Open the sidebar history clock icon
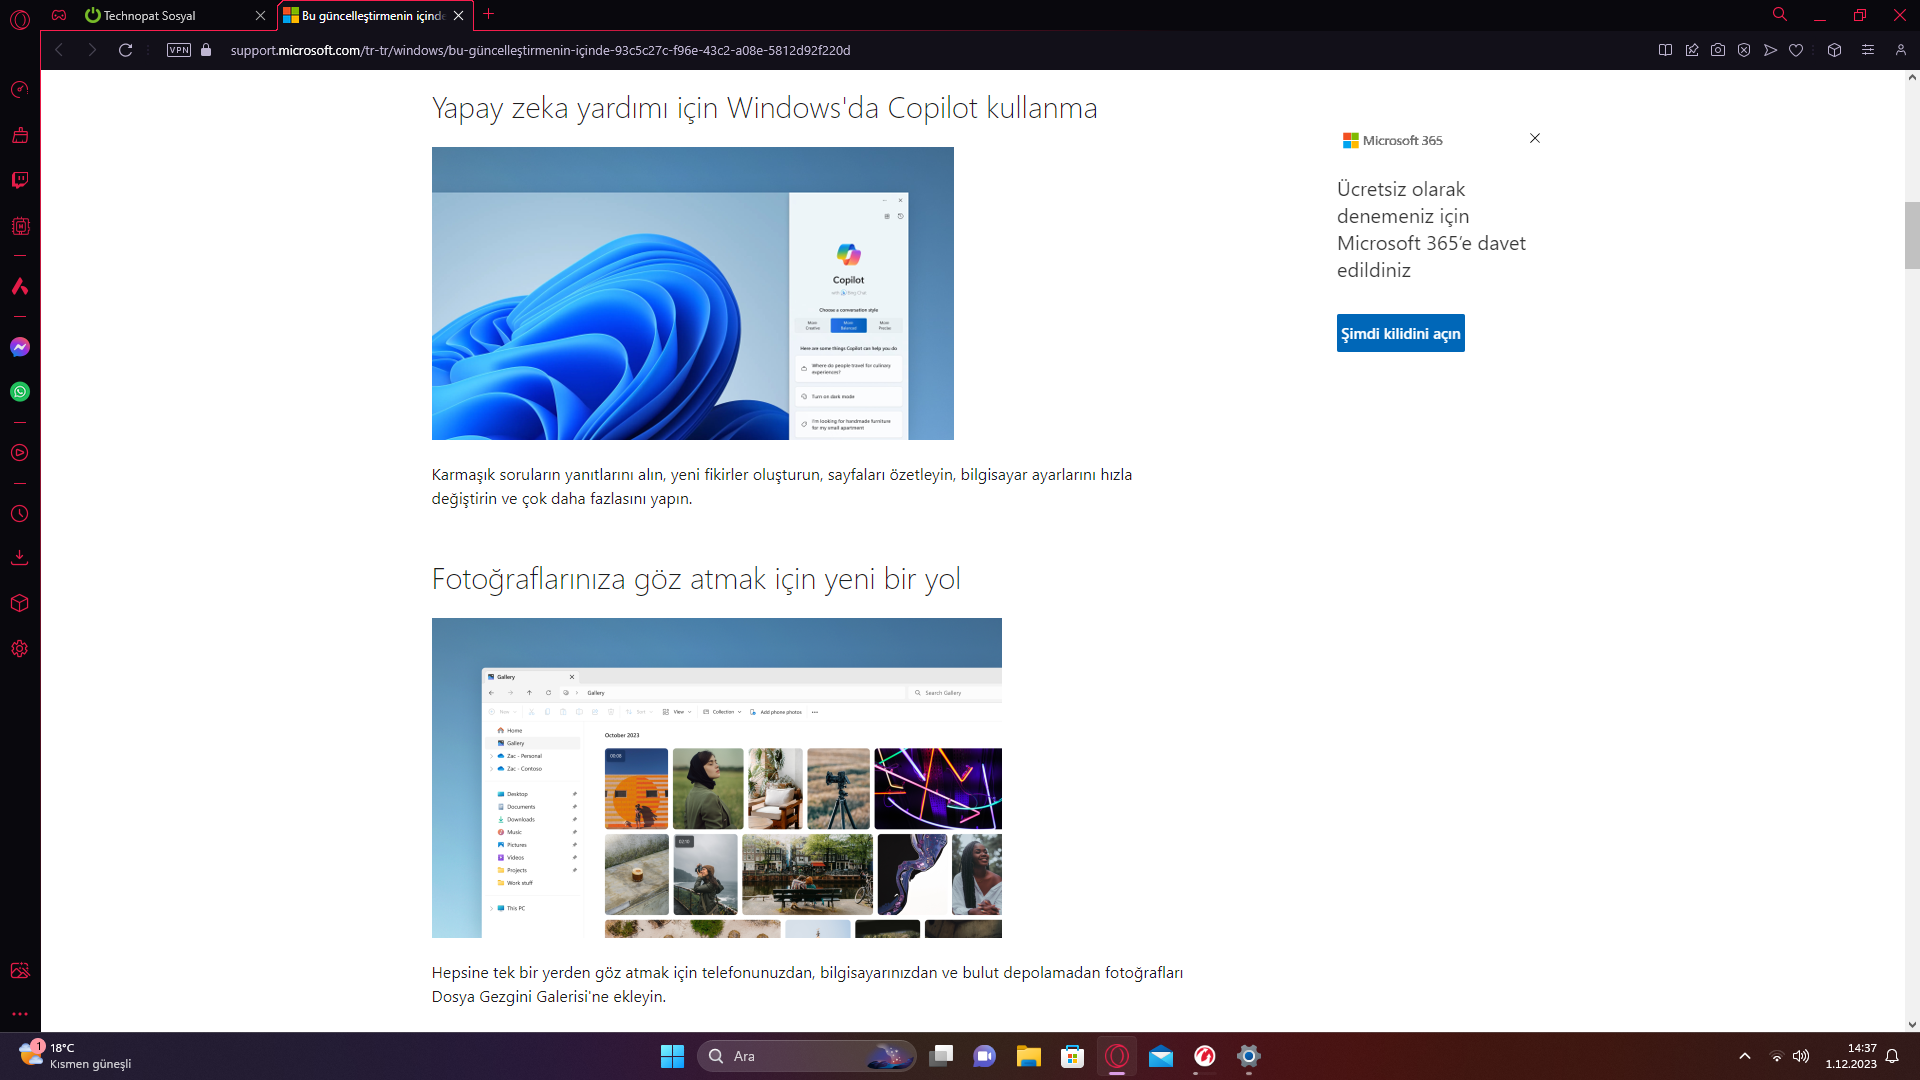Screen dimensions: 1920x1080 pos(20,514)
